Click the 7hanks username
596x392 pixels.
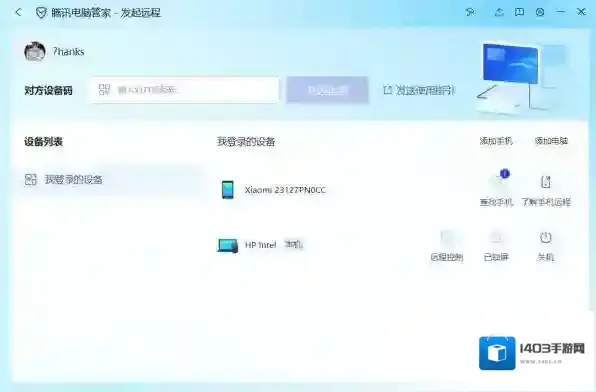click(x=68, y=51)
